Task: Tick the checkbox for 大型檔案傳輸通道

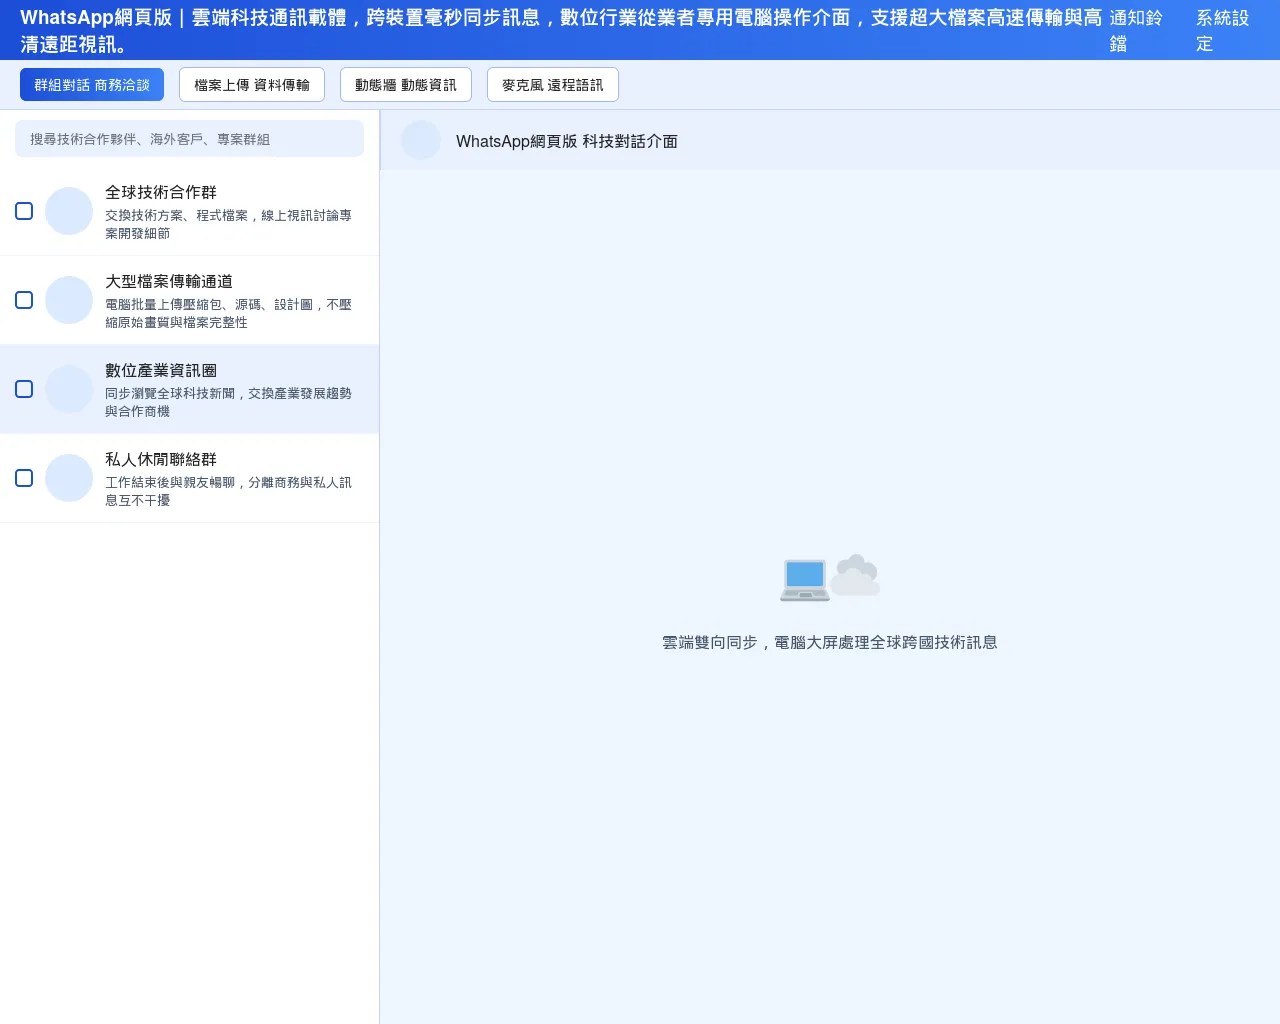Action: (x=24, y=300)
